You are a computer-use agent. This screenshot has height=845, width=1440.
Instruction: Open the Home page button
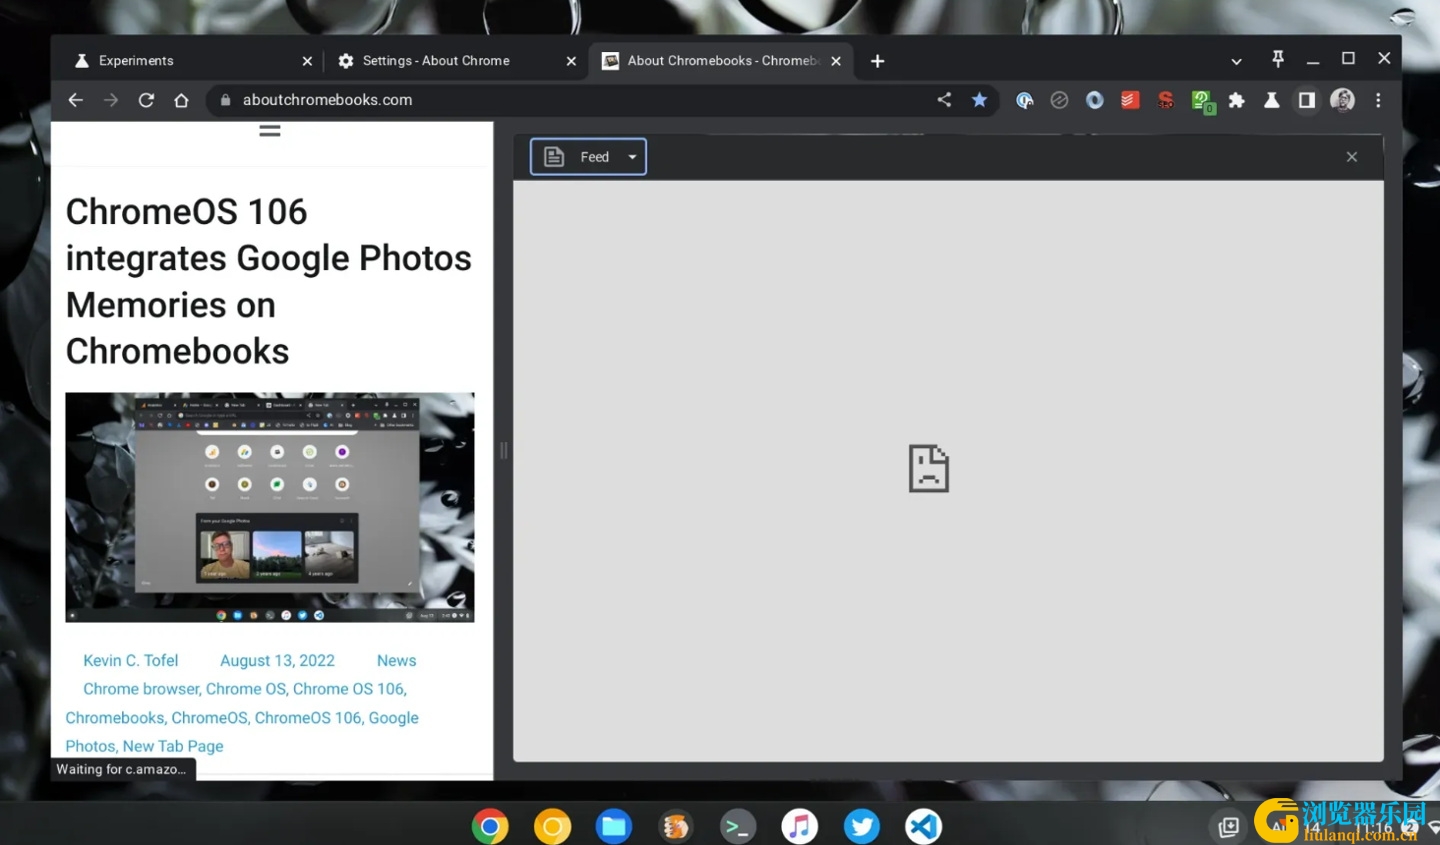coord(181,100)
